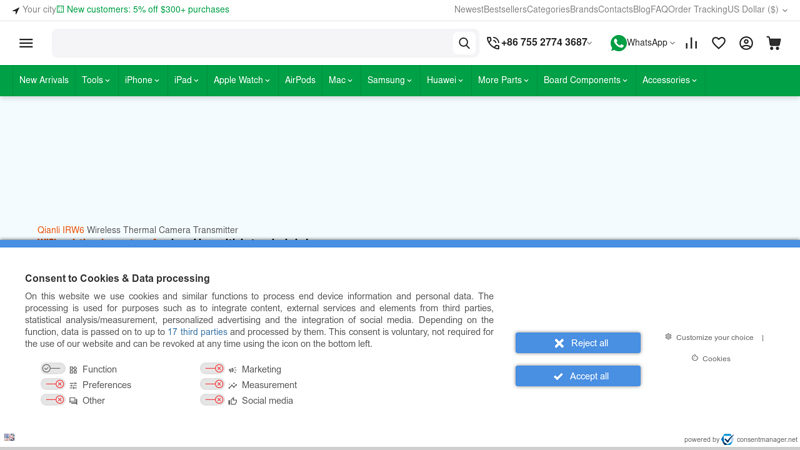Click inside the product search field
The width and height of the screenshot is (800, 450).
click(x=253, y=43)
